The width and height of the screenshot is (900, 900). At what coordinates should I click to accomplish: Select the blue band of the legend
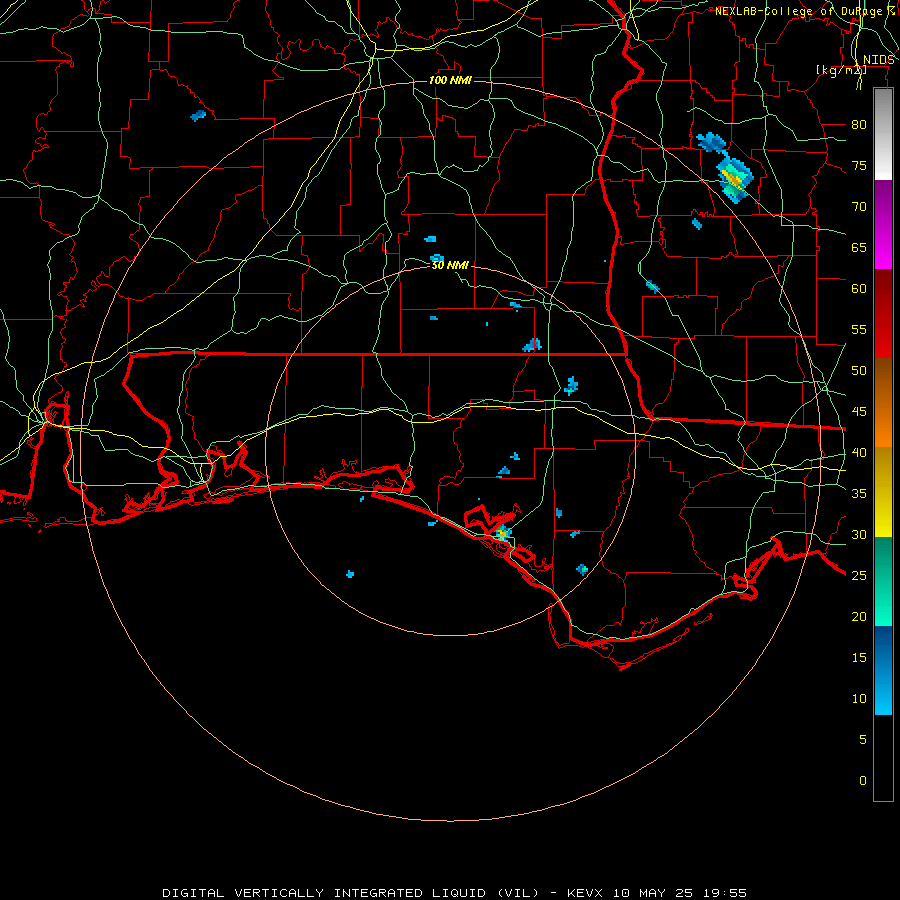pyautogui.click(x=883, y=670)
